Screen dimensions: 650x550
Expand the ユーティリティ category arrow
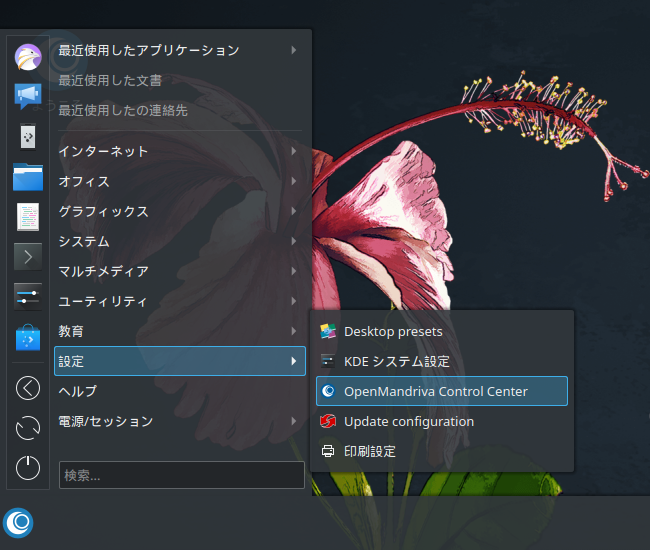(x=293, y=301)
